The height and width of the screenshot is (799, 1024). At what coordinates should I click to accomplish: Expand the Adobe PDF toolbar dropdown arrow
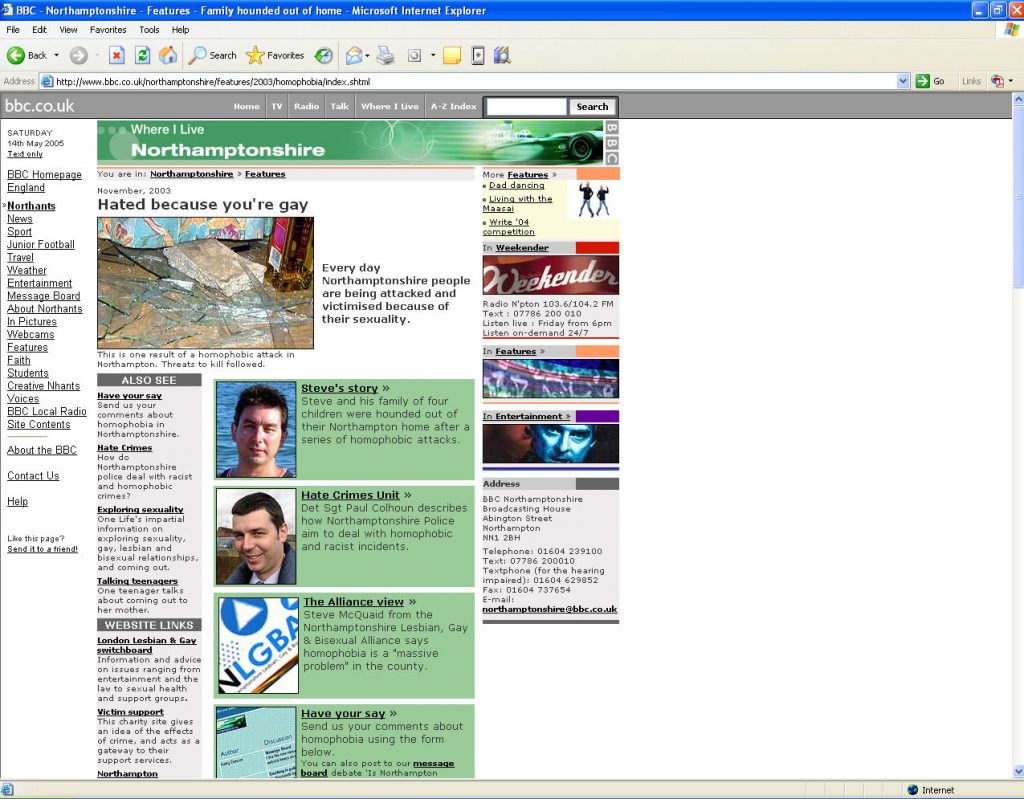pos(1011,81)
